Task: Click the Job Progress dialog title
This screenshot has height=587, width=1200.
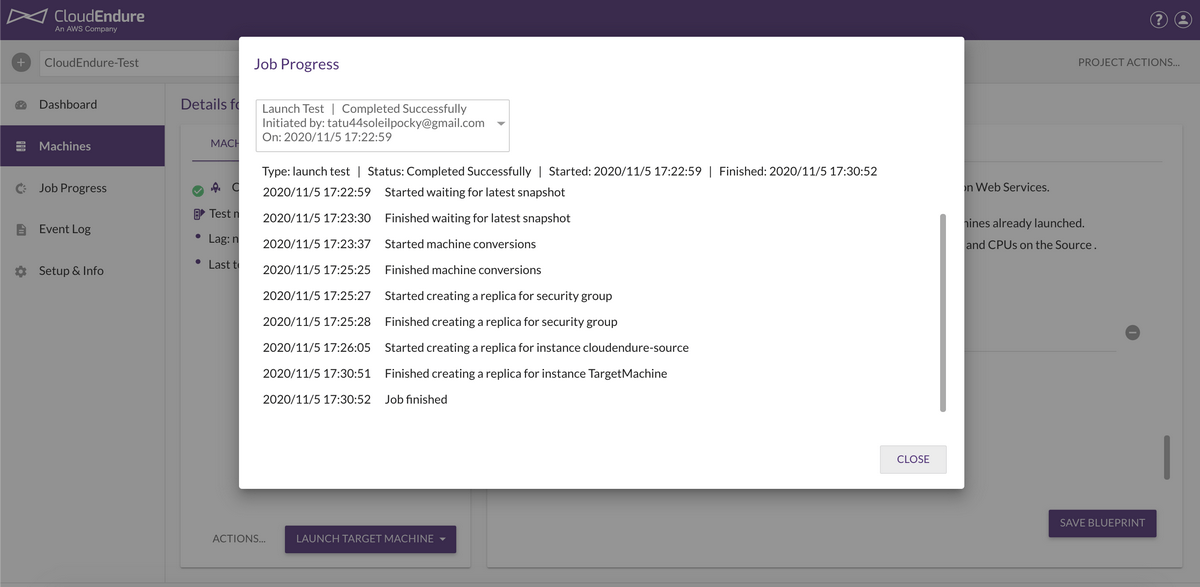Action: [297, 64]
